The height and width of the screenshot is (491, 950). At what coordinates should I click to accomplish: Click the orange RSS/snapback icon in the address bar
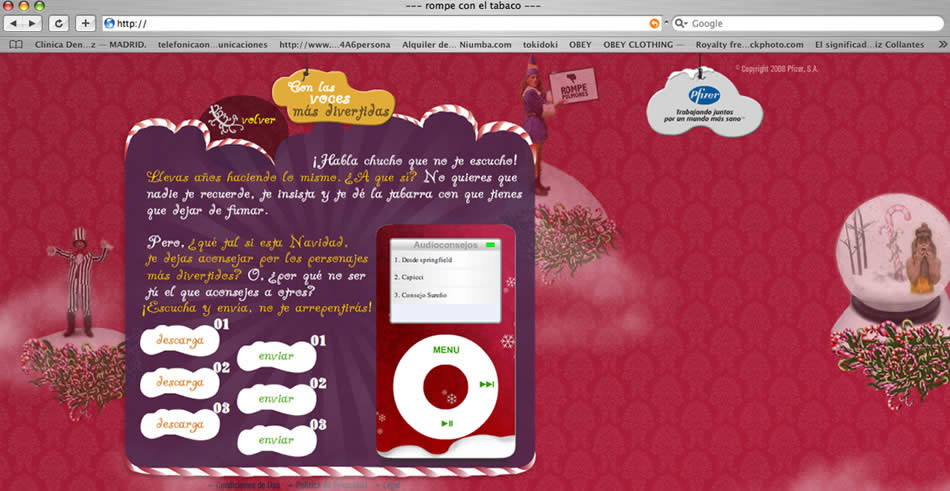(x=654, y=24)
